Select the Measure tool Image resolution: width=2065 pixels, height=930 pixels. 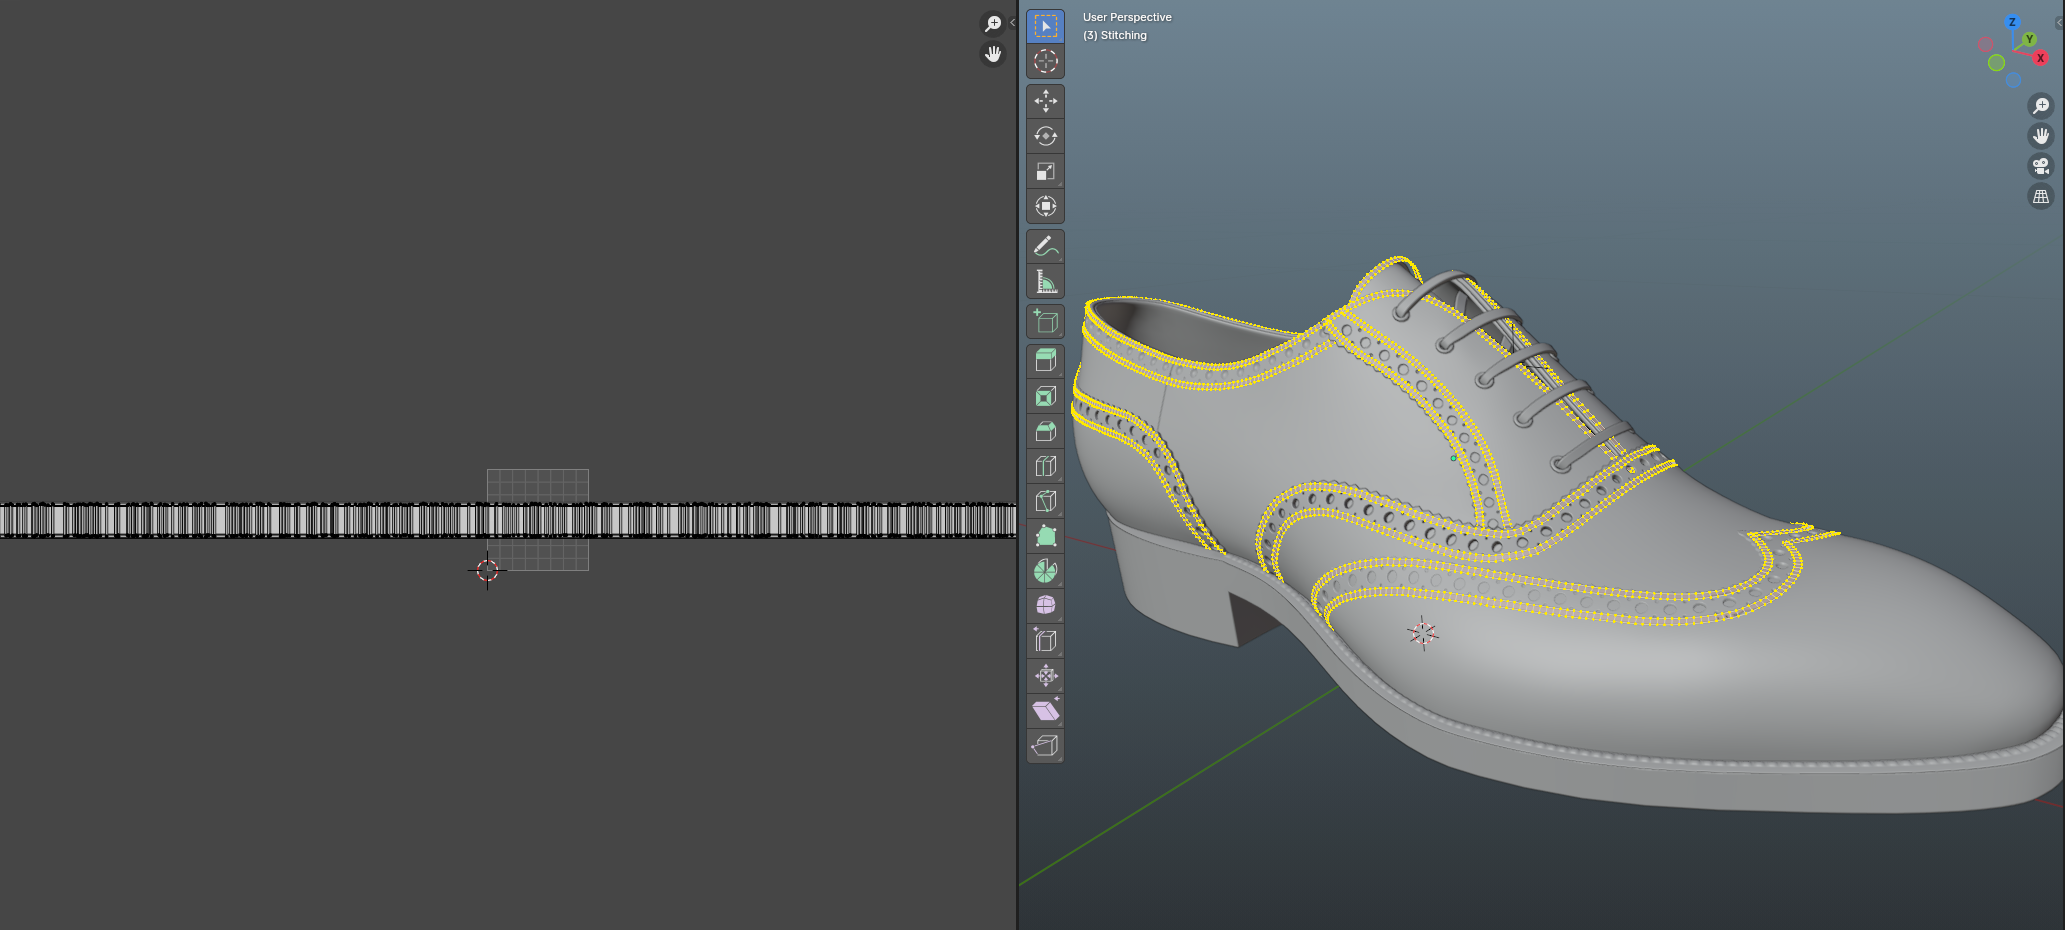1045,282
